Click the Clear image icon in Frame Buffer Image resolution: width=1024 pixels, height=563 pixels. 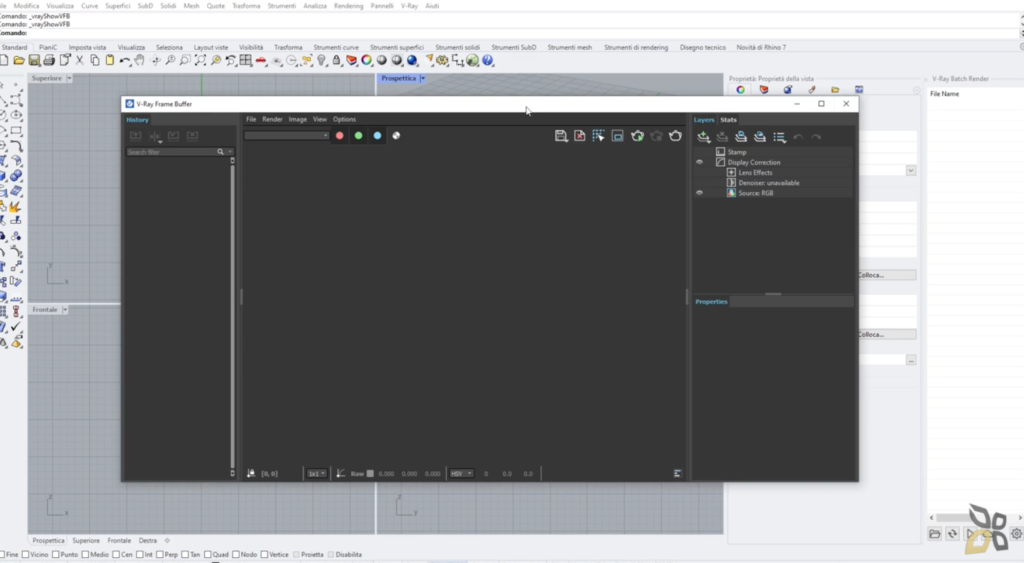pos(579,136)
